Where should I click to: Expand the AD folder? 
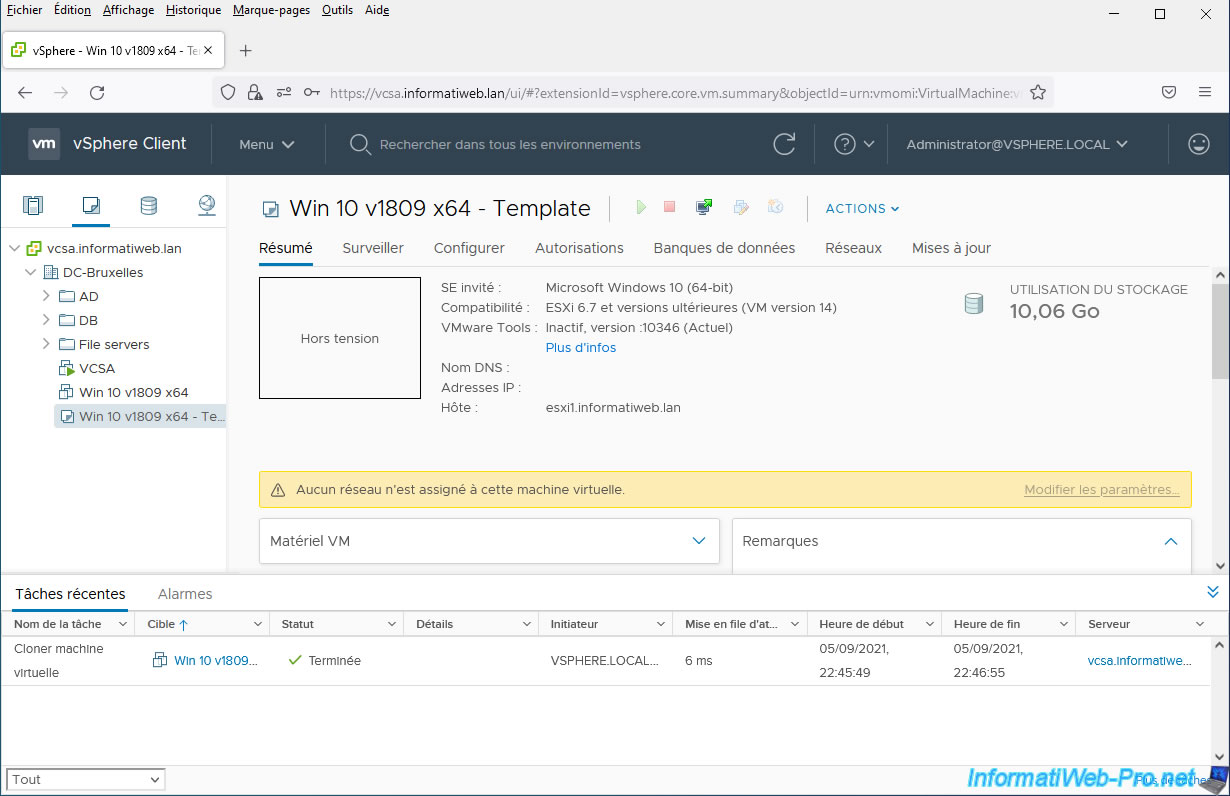pos(46,296)
